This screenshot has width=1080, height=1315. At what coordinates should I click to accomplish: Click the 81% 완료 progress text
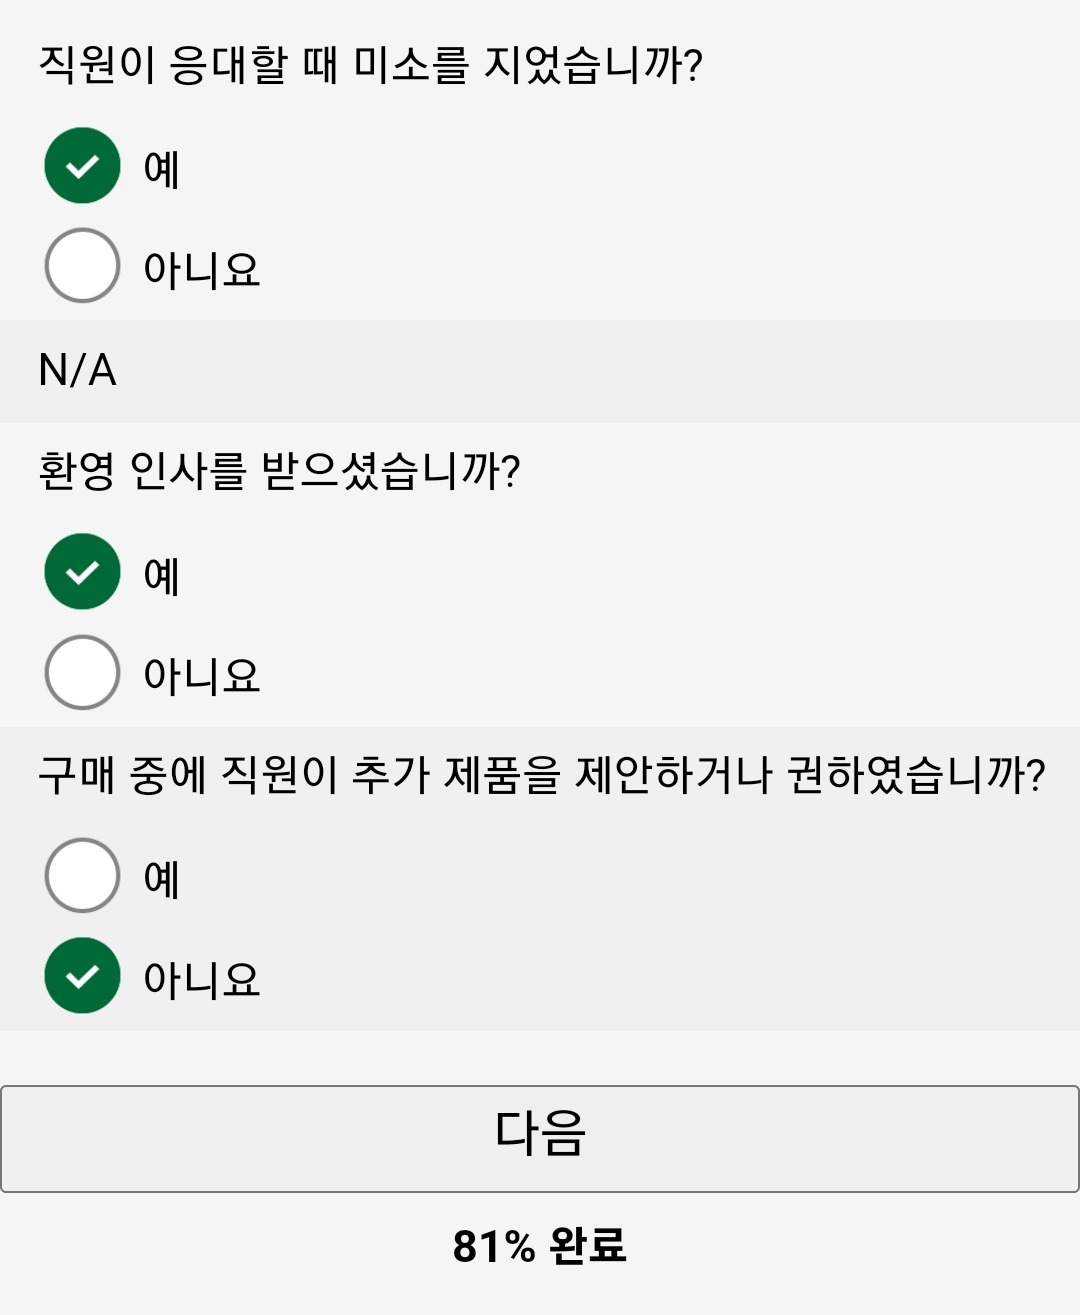pos(540,1246)
